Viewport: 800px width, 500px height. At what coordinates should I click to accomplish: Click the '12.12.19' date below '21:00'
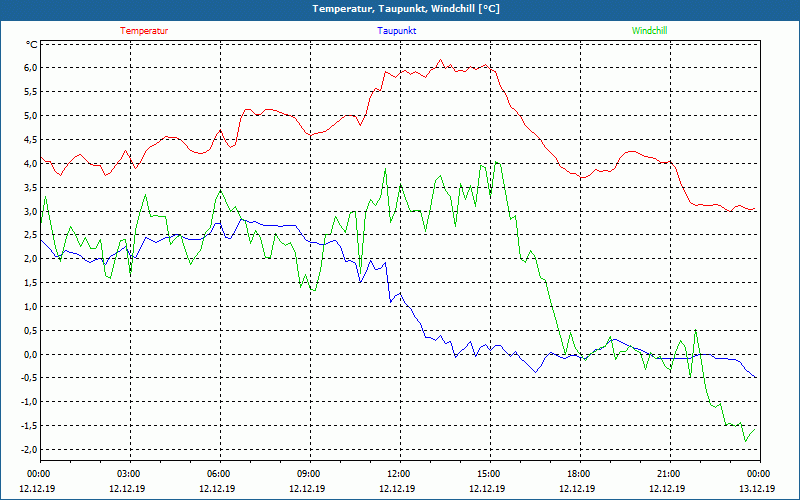click(667, 488)
